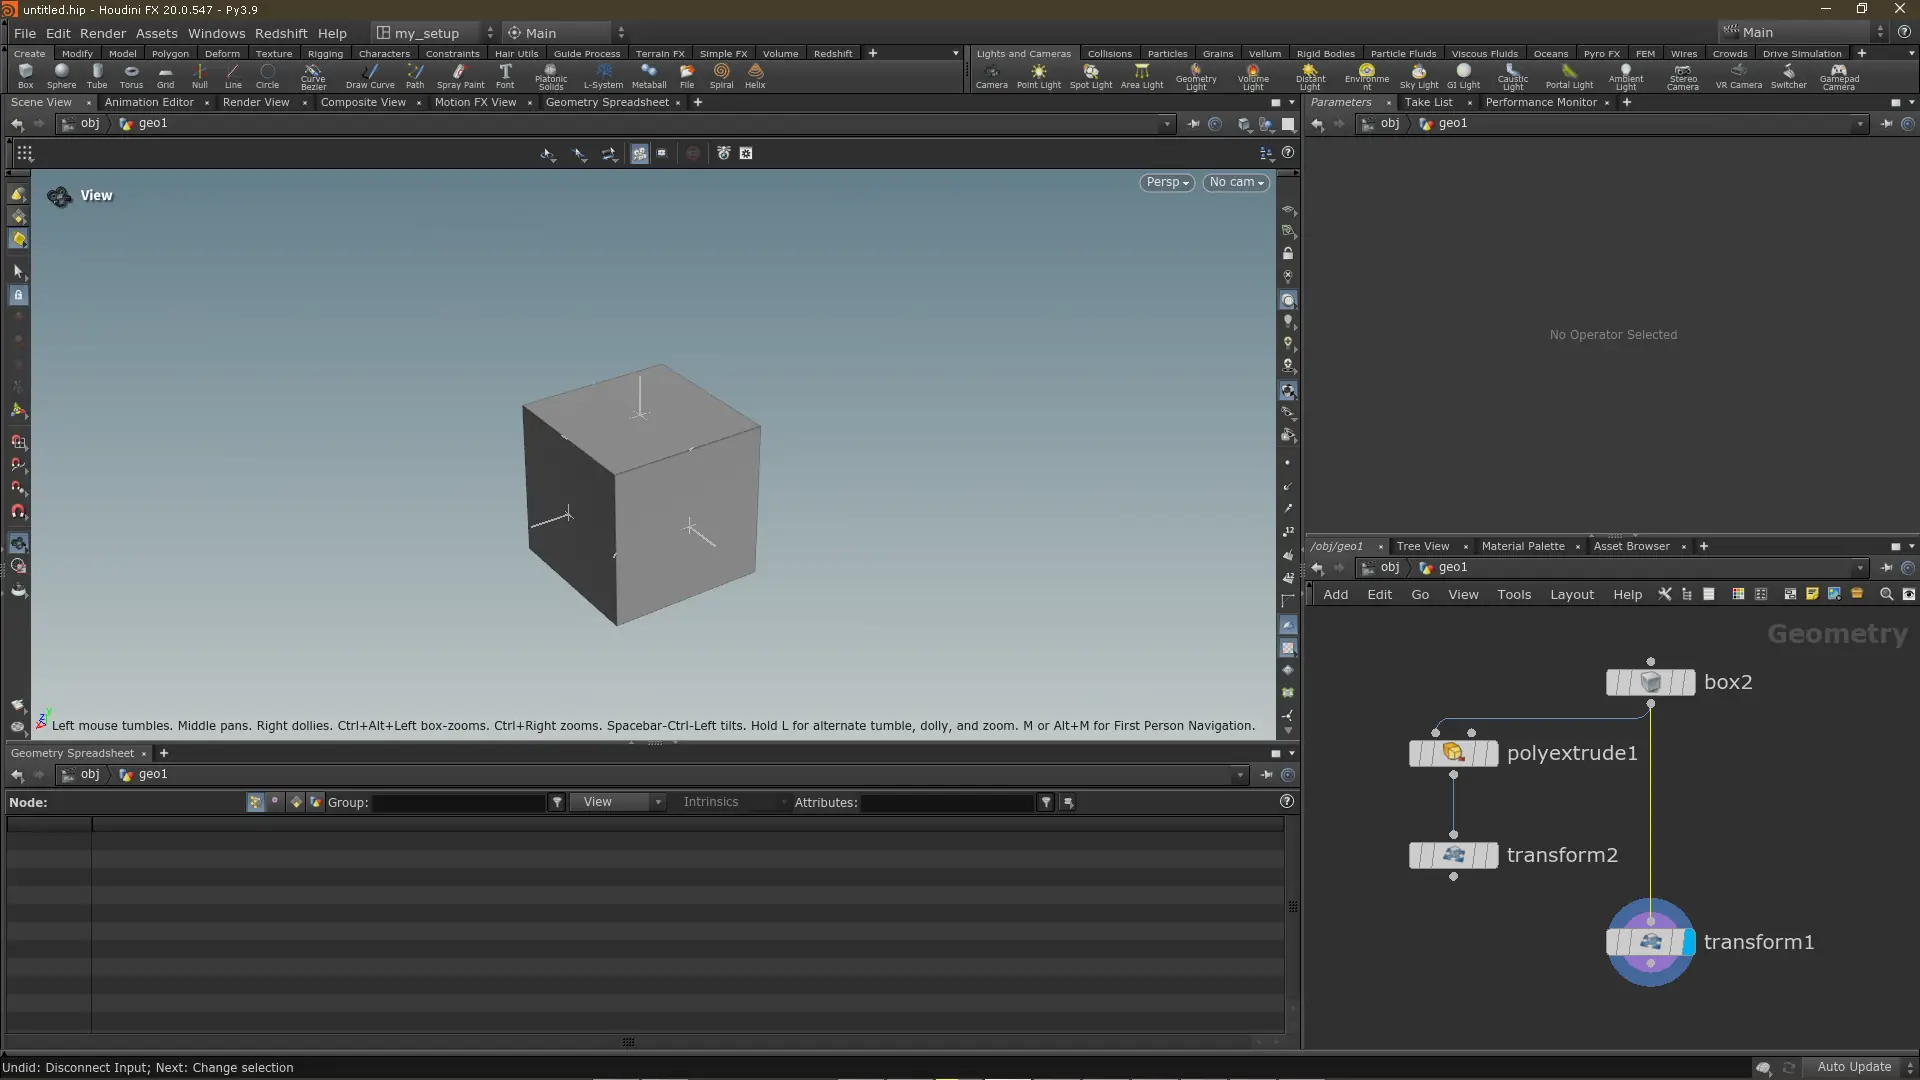Image resolution: width=1920 pixels, height=1080 pixels.
Task: Toggle the display flag on transform1
Action: coord(1689,942)
